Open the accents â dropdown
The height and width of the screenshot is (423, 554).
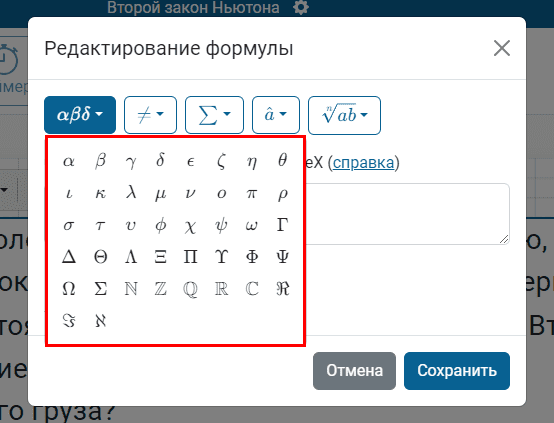click(x=276, y=115)
